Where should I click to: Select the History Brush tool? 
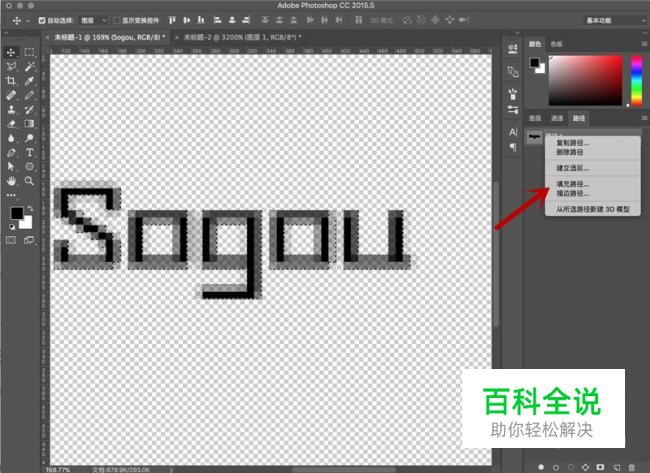click(x=29, y=109)
